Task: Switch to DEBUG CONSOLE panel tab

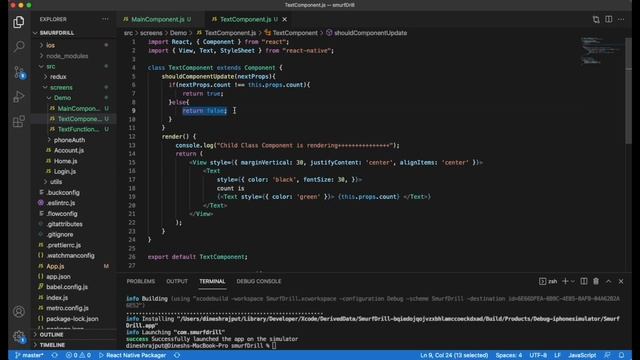Action: pos(259,281)
